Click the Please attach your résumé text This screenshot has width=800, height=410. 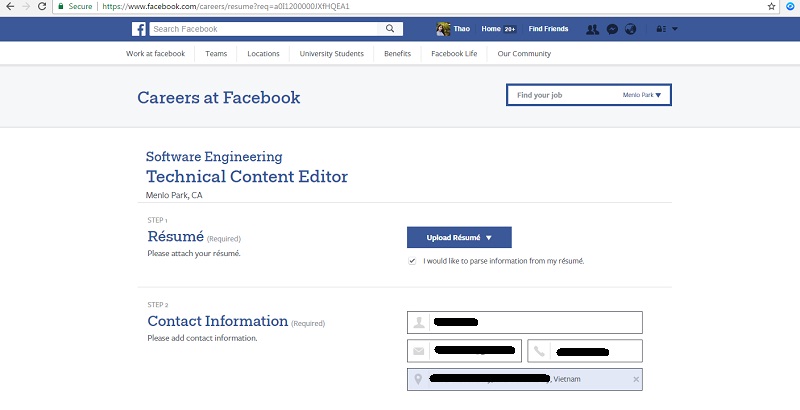[x=194, y=253]
